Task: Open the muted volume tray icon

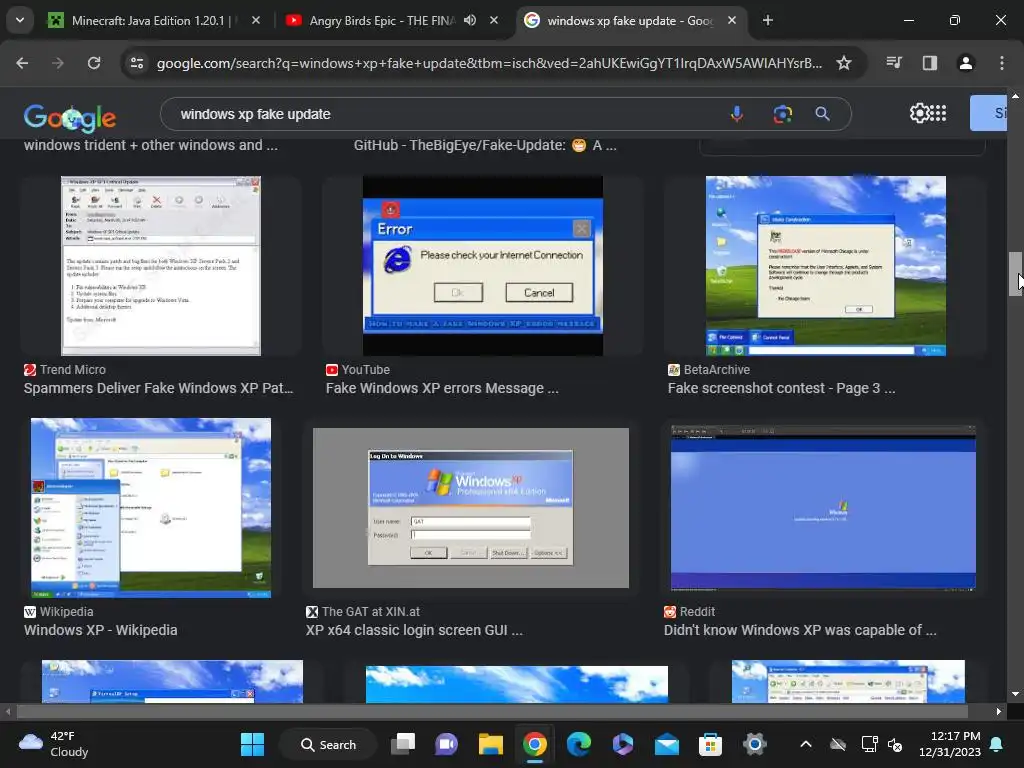Action: pos(895,744)
